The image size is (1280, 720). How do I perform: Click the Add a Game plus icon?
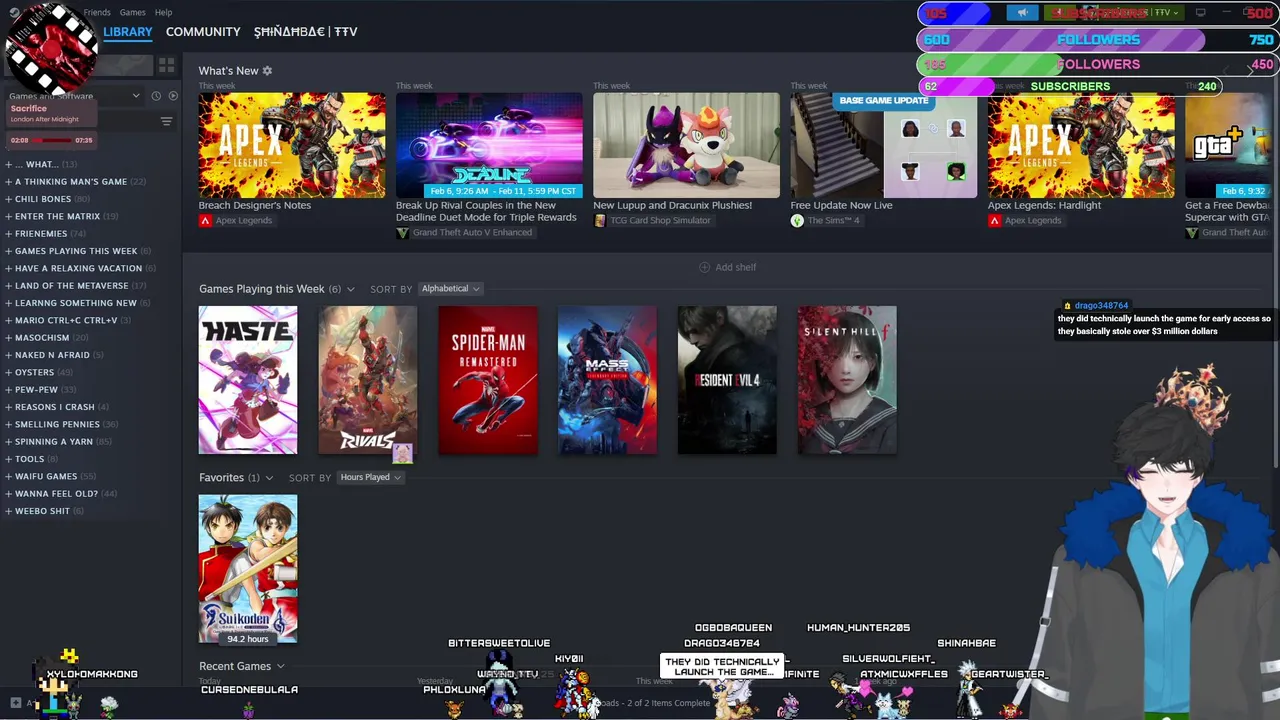tap(15, 703)
